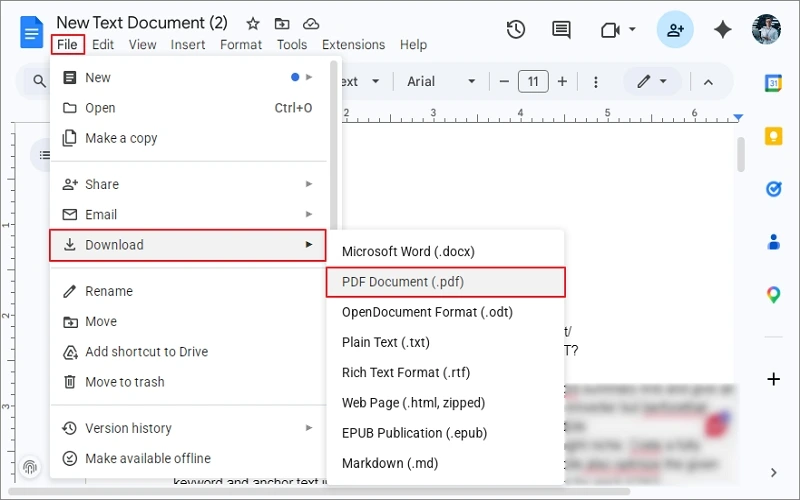The width and height of the screenshot is (800, 500).
Task: Get add-ons with the plus icon
Action: coord(773,379)
